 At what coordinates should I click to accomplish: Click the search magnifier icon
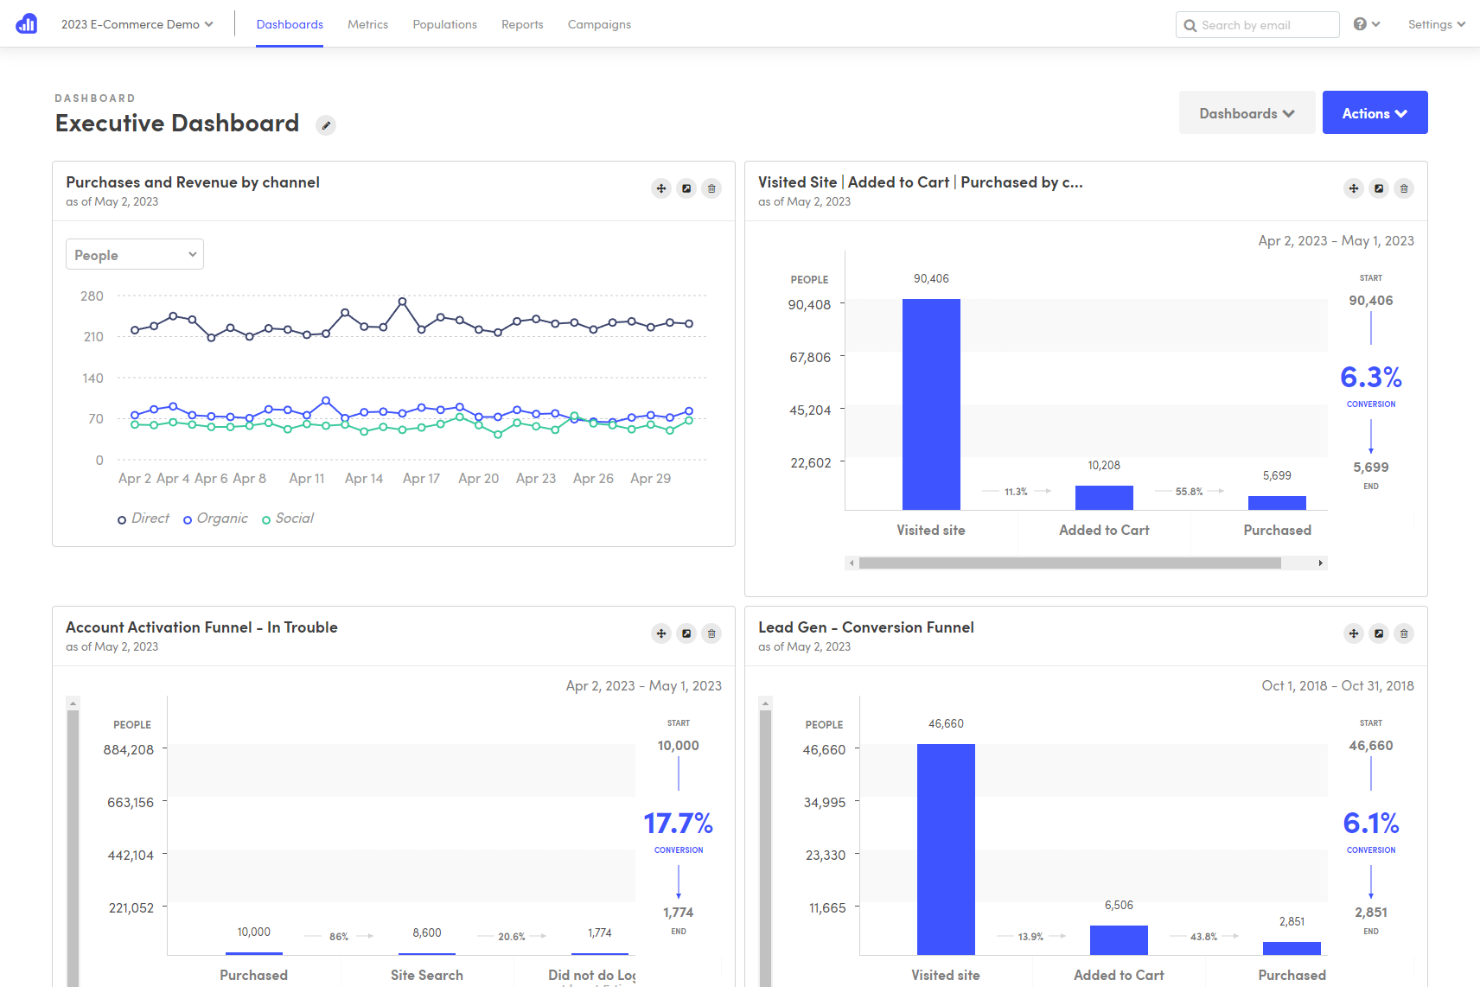[x=1190, y=25]
